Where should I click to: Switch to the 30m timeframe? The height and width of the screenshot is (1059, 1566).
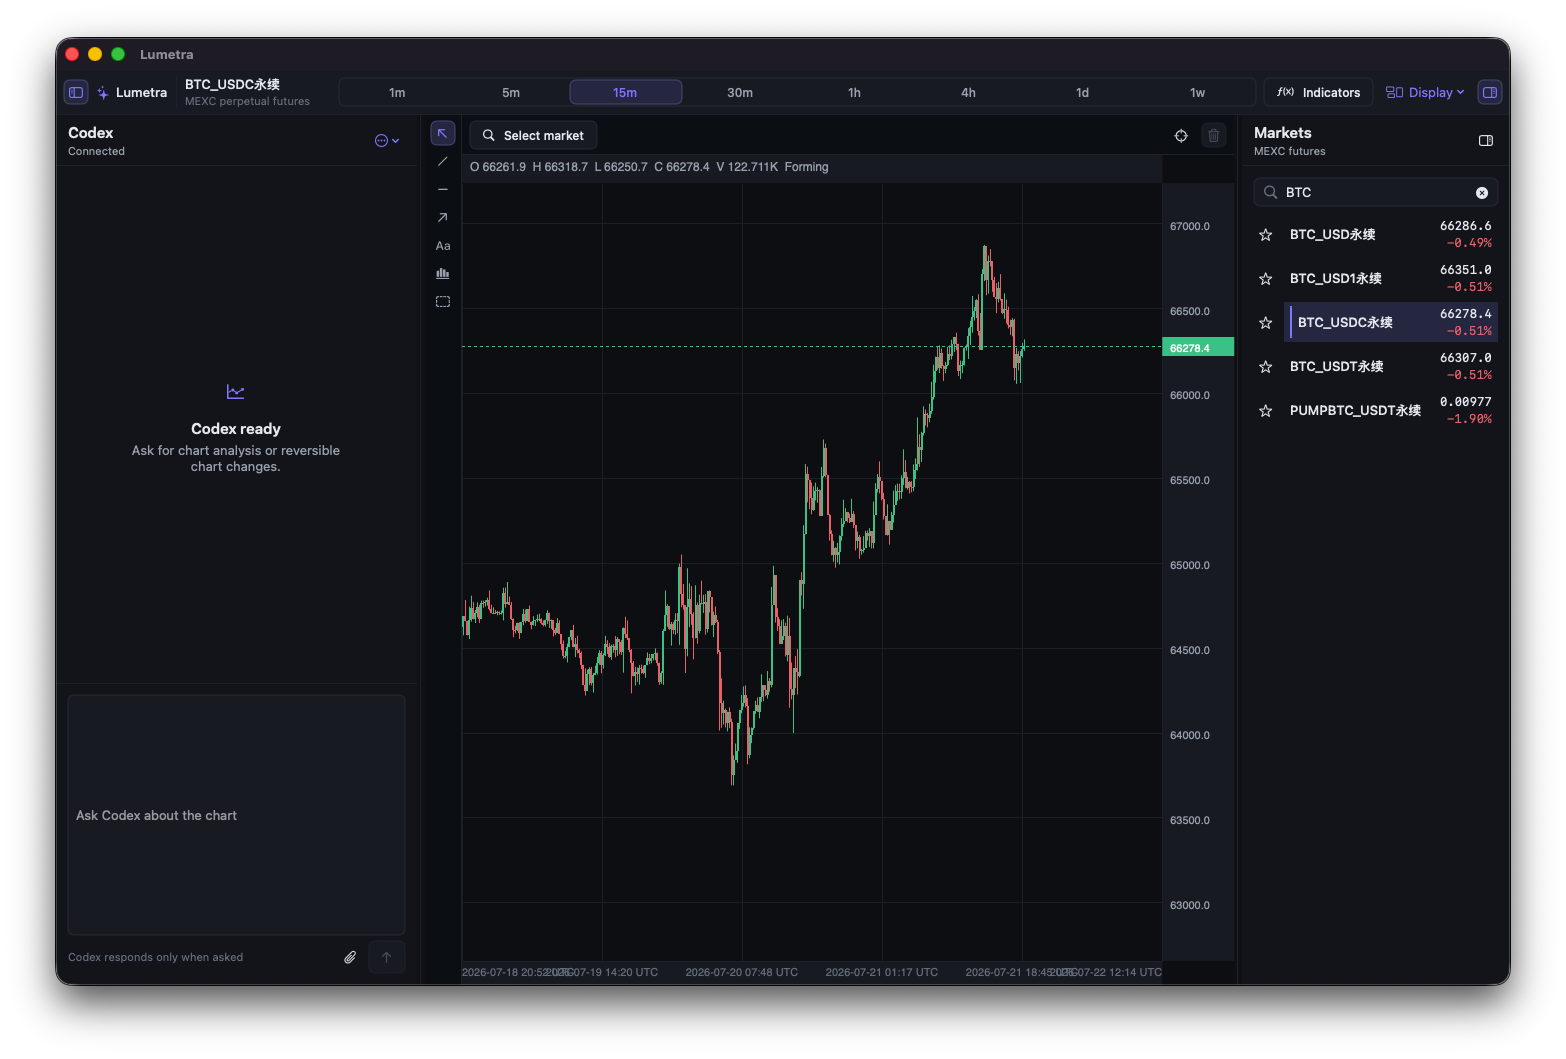(740, 92)
